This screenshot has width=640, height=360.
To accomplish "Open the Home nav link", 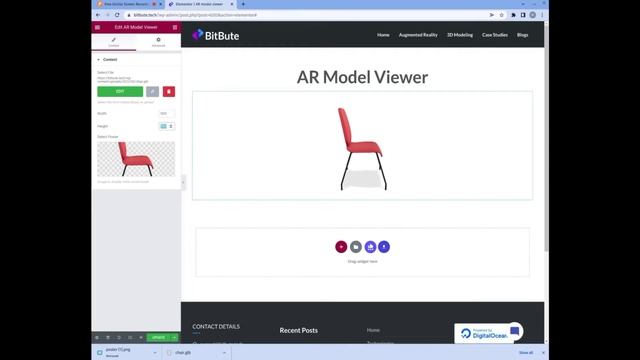I will [x=383, y=35].
